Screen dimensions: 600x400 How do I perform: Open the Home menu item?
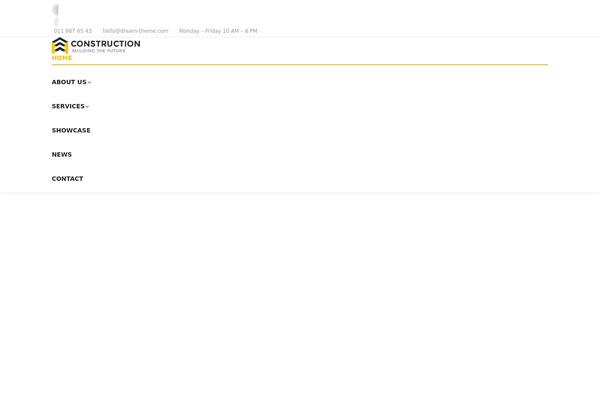(x=62, y=58)
